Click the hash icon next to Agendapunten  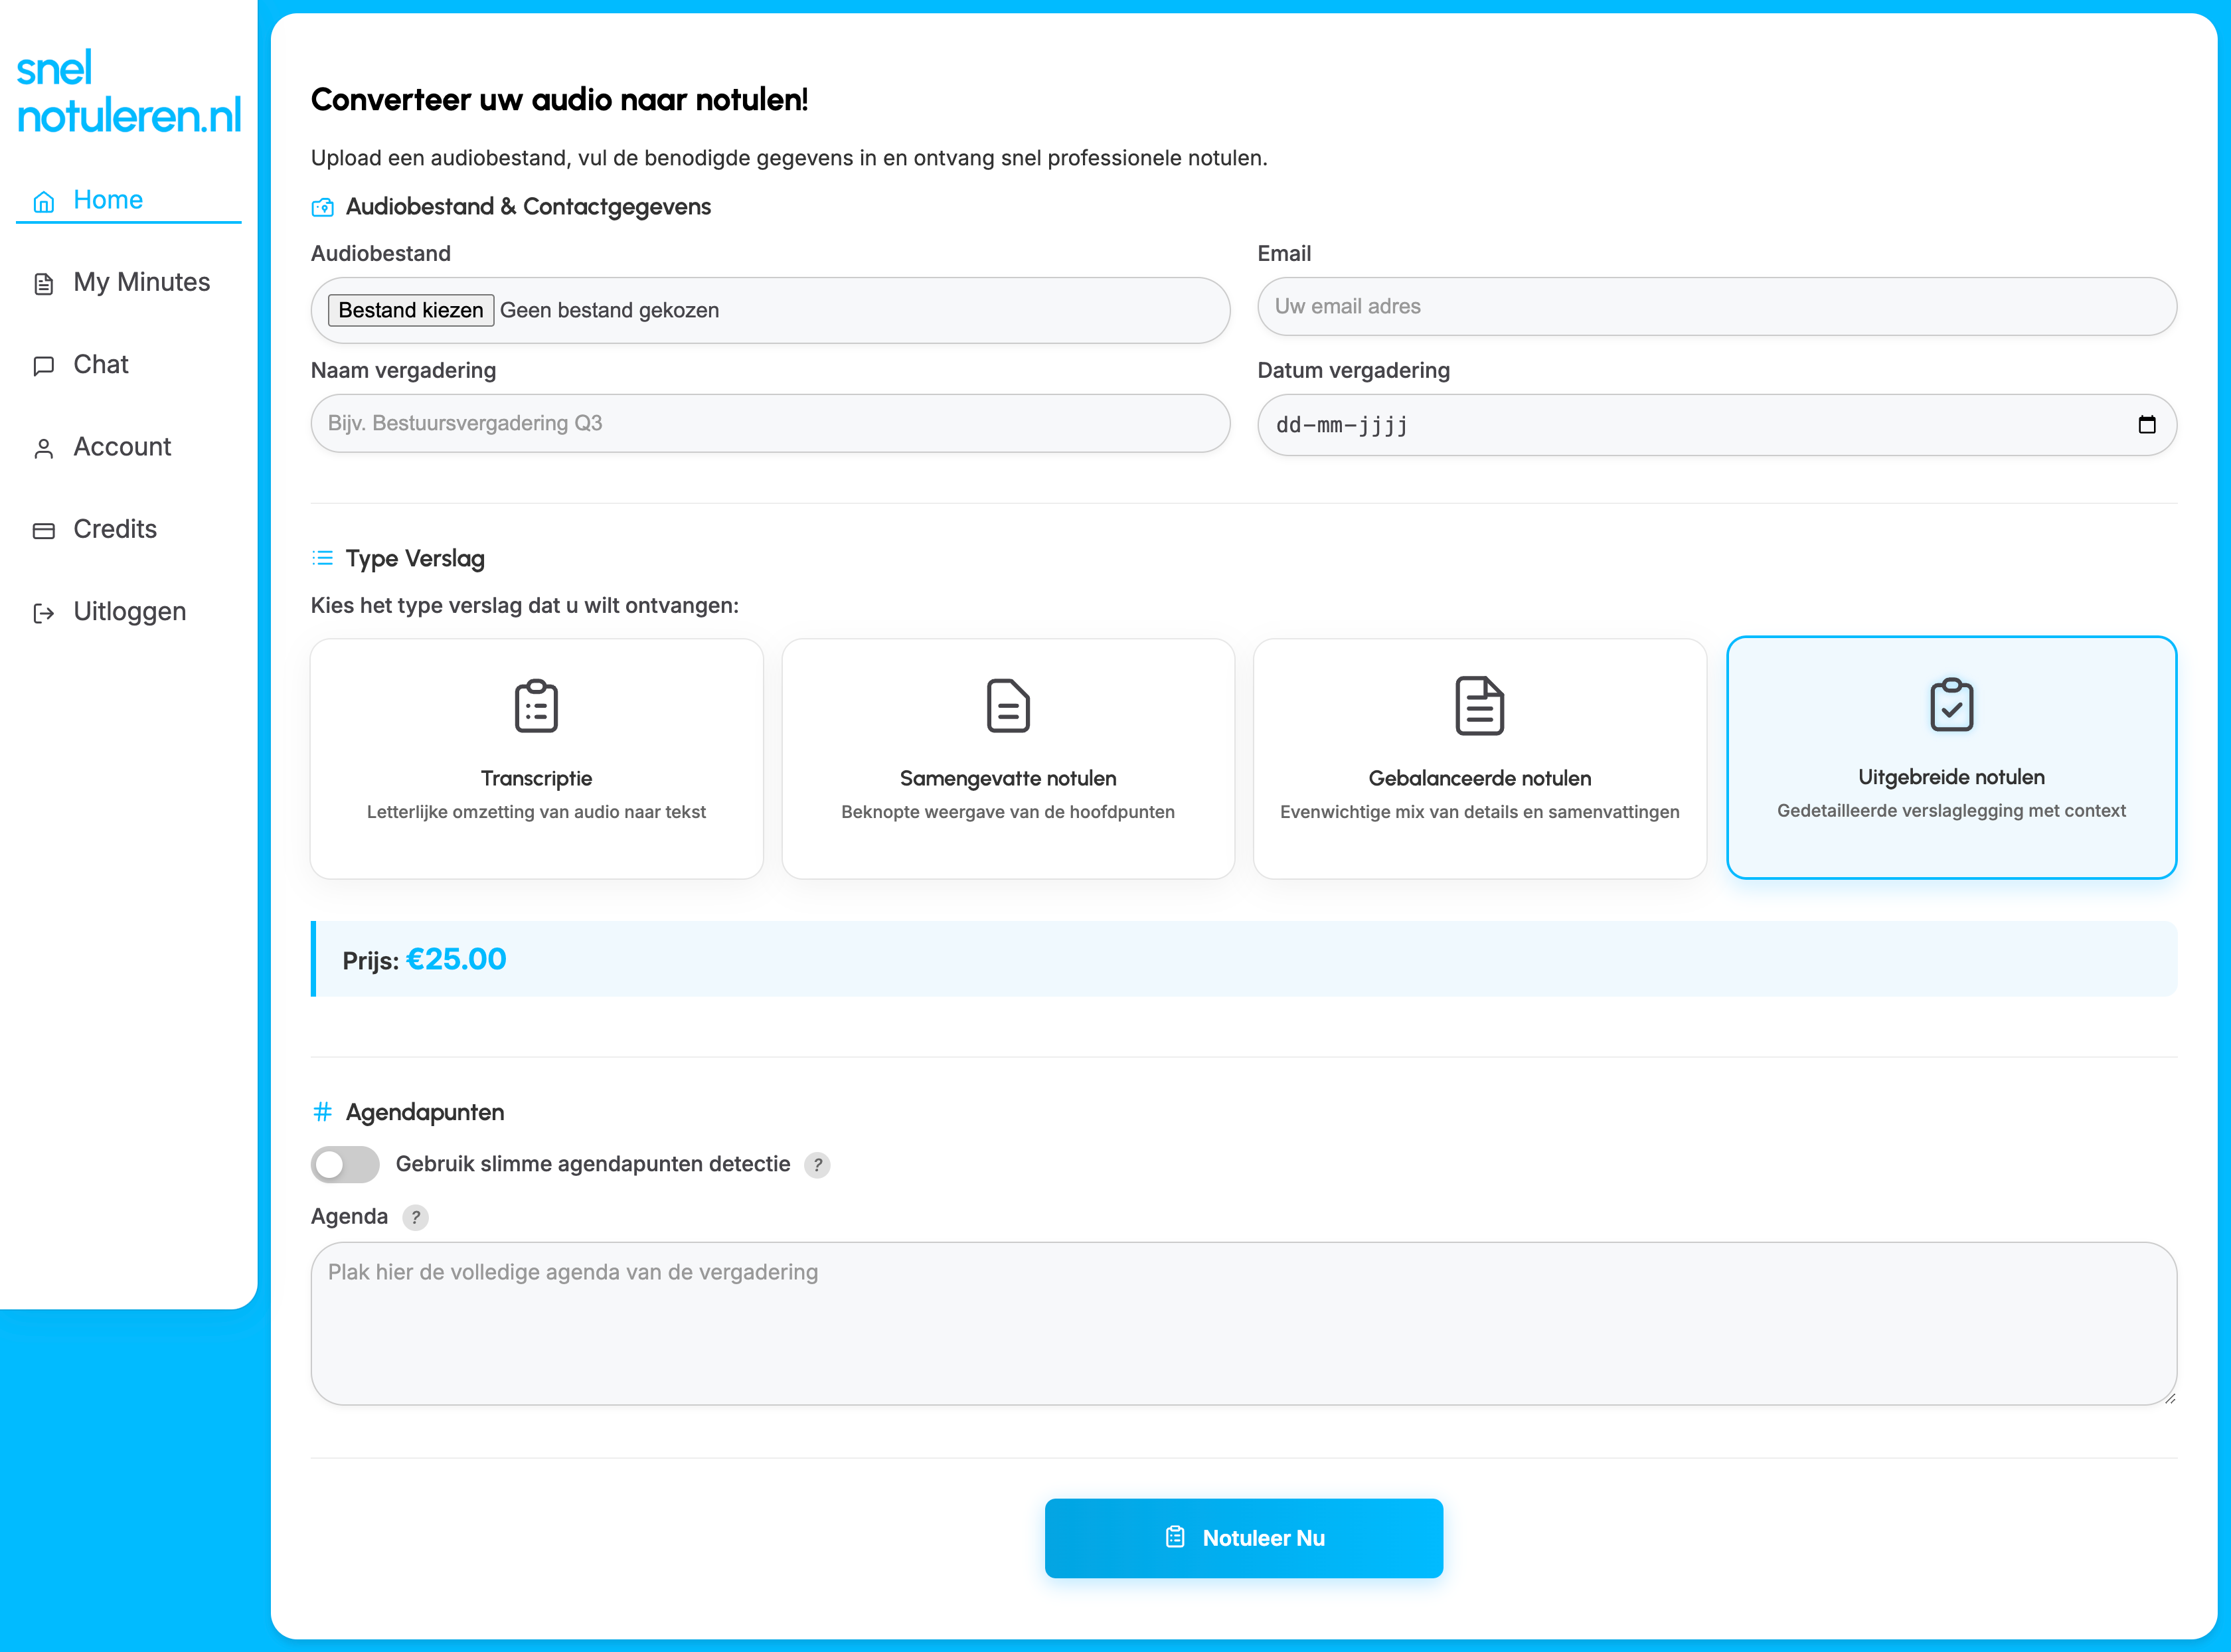coord(323,1112)
